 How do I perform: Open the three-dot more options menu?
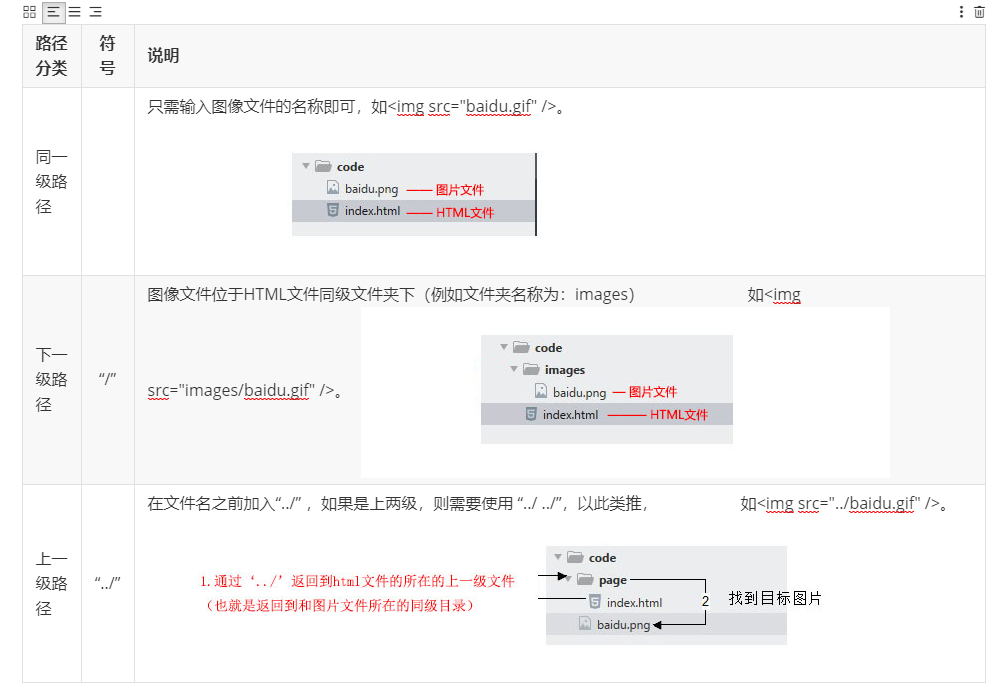coord(961,12)
